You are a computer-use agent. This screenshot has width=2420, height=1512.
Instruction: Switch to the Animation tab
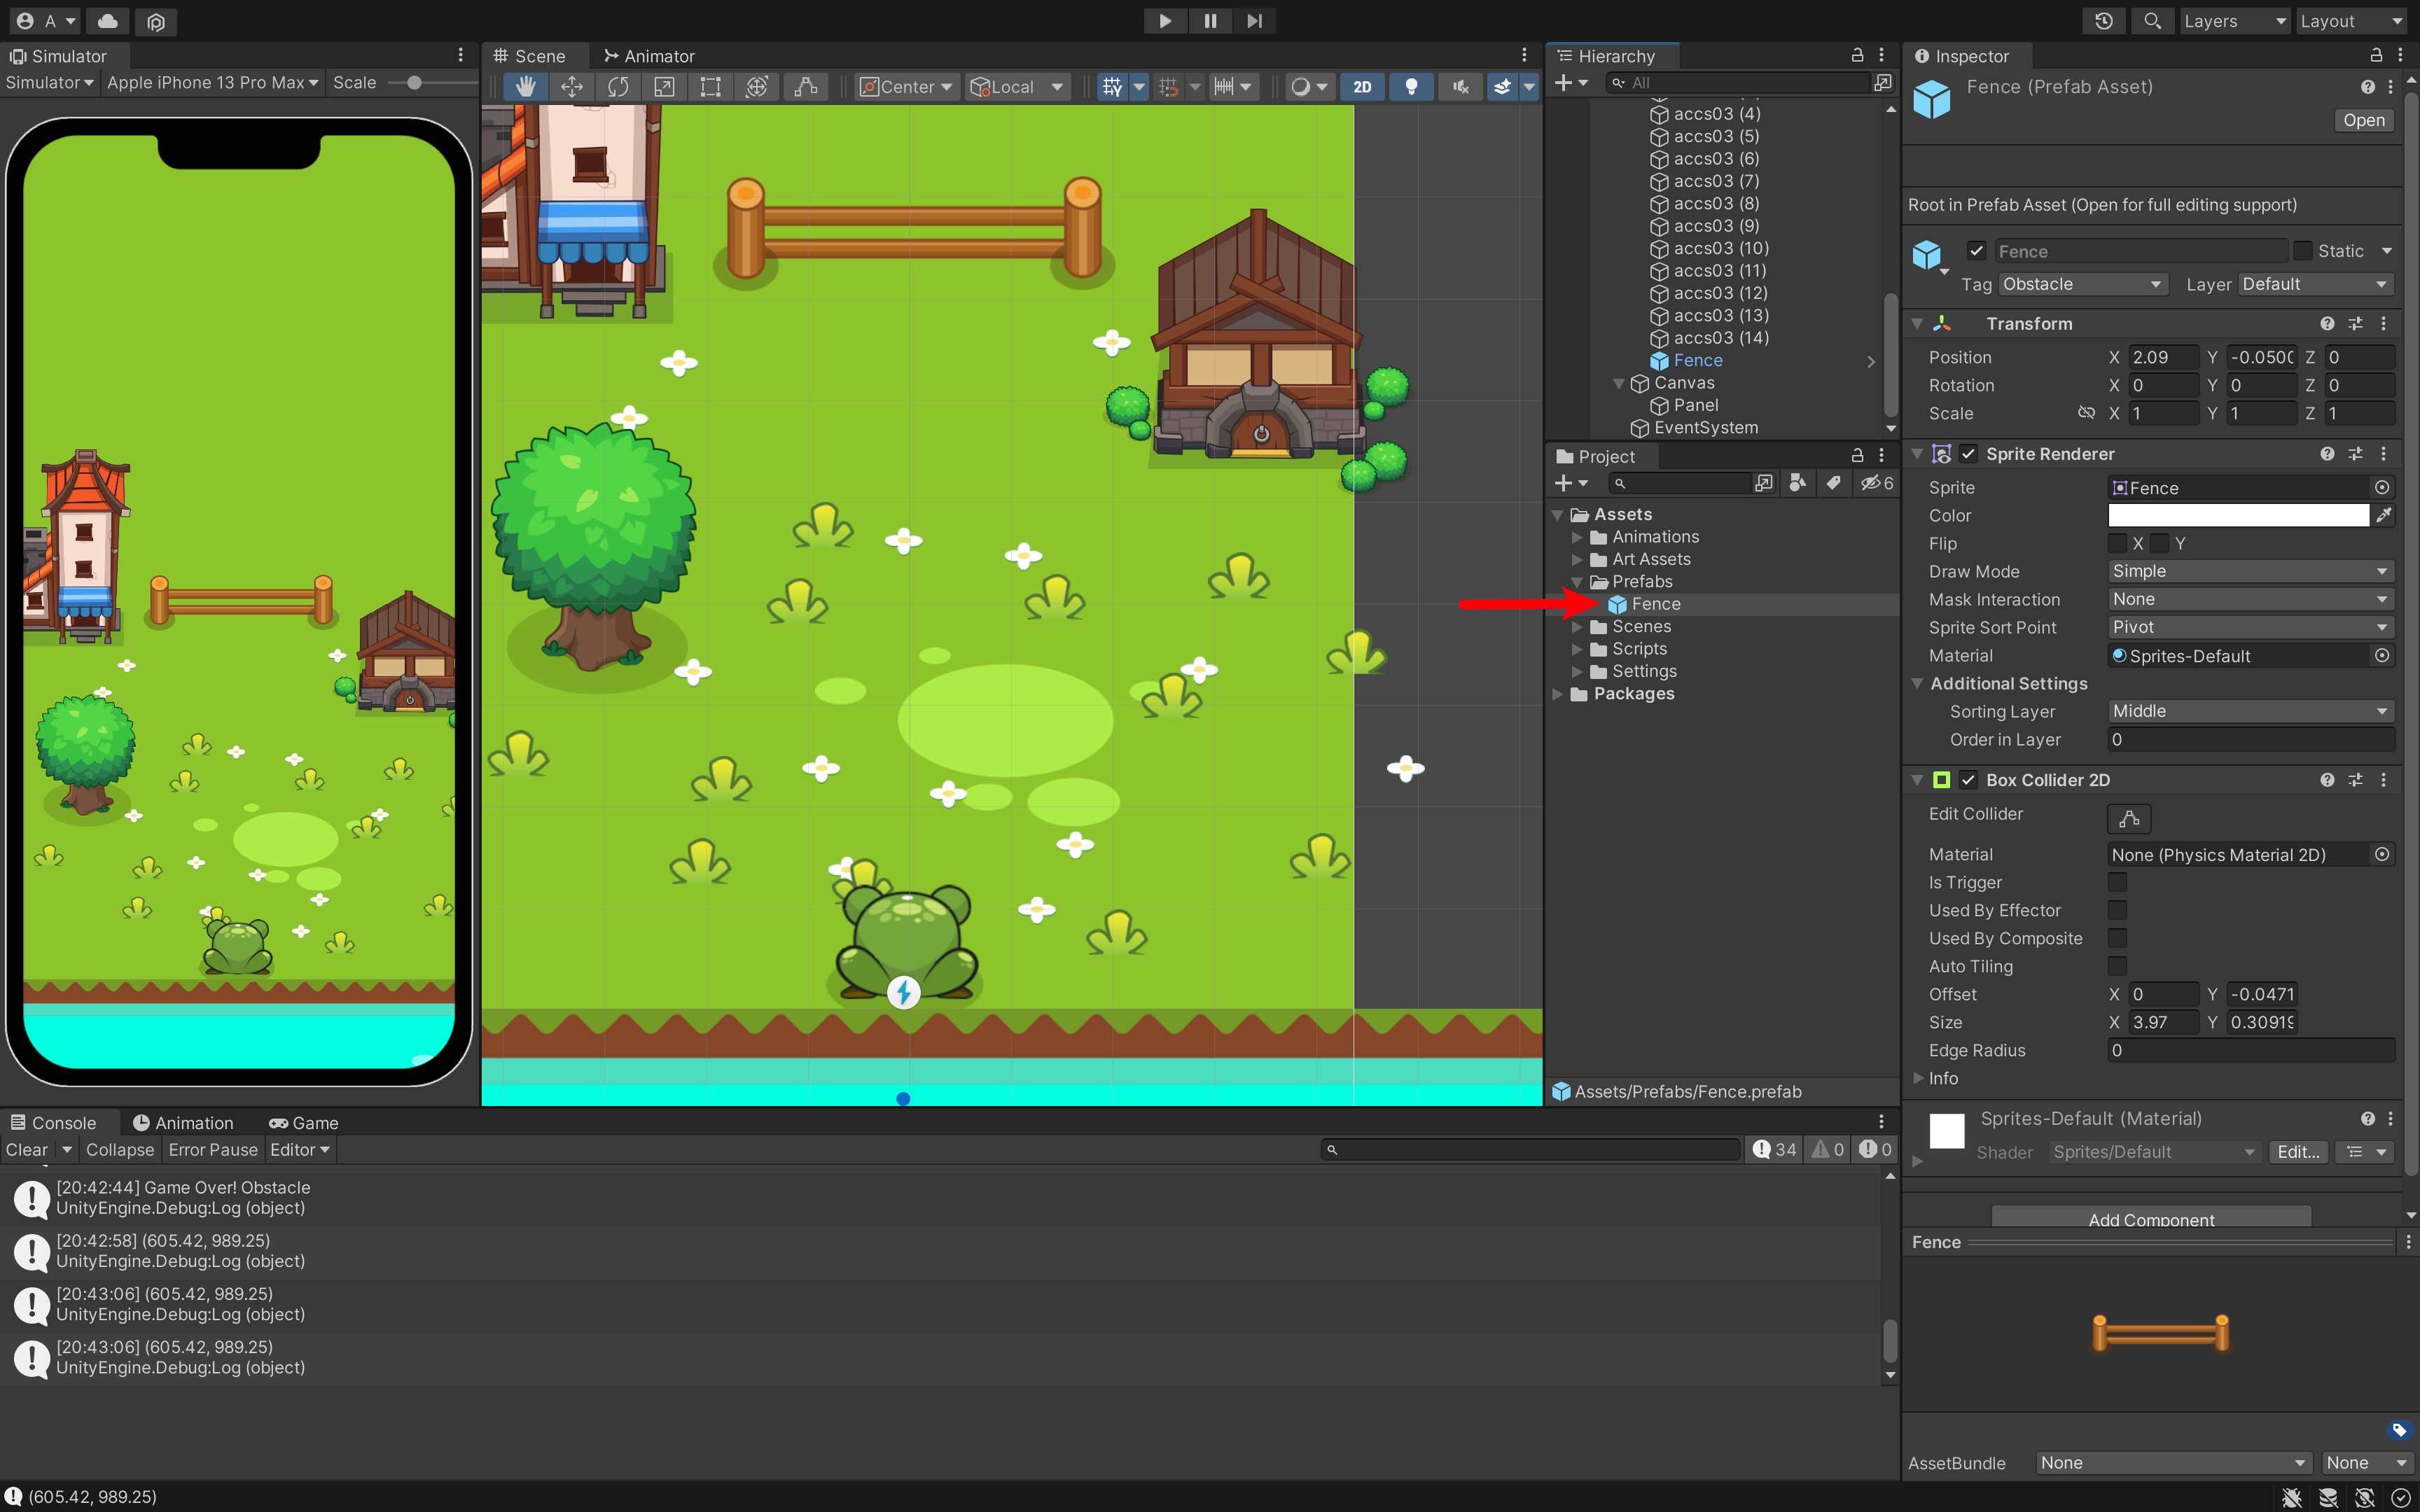(x=183, y=1123)
